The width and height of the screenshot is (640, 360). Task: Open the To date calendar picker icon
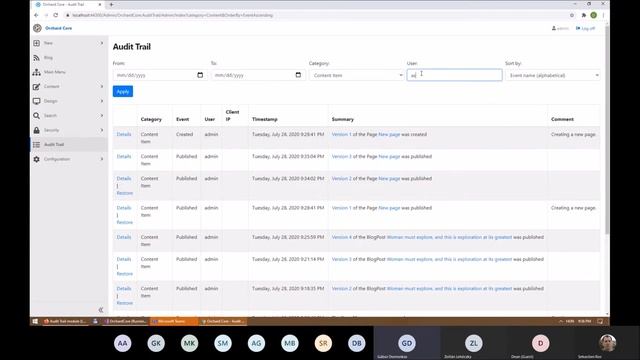pos(298,75)
